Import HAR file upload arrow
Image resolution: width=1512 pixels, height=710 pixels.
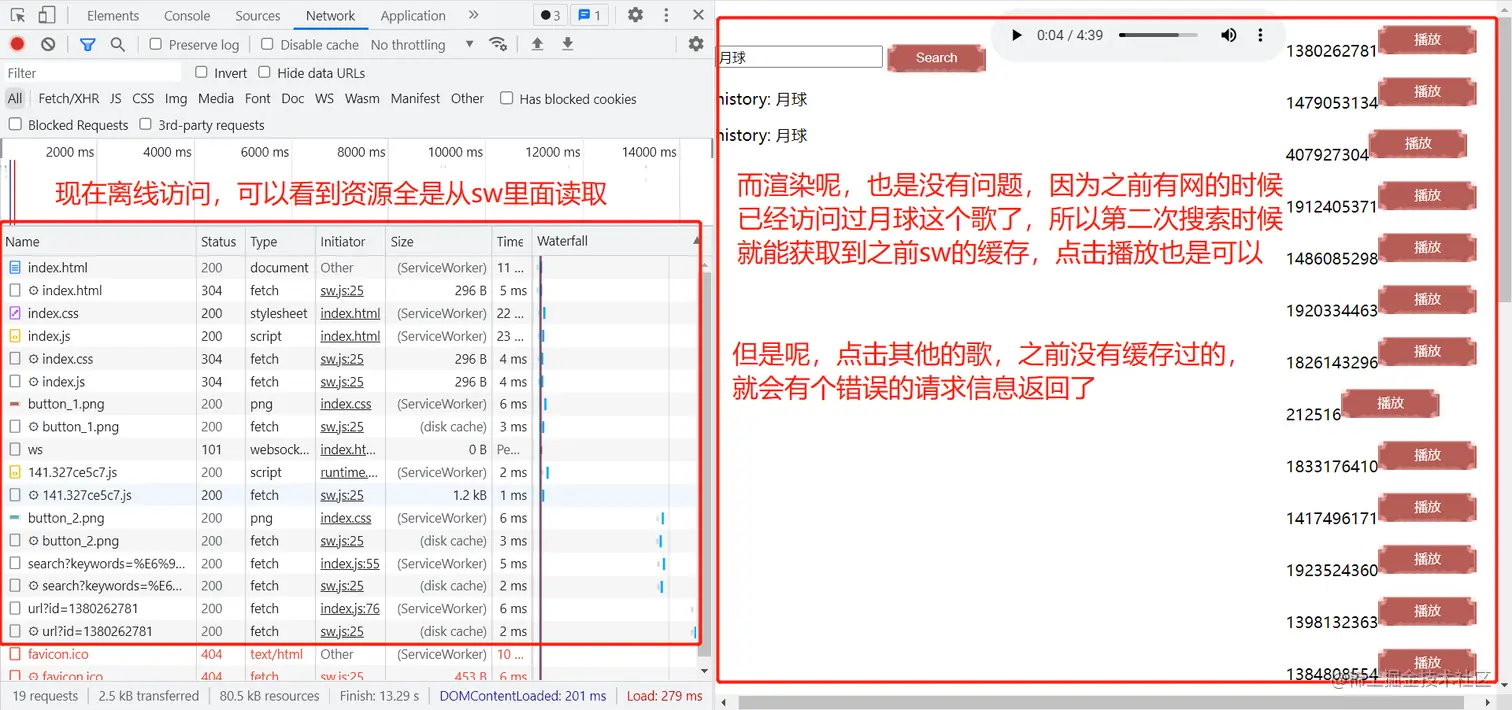(x=537, y=44)
